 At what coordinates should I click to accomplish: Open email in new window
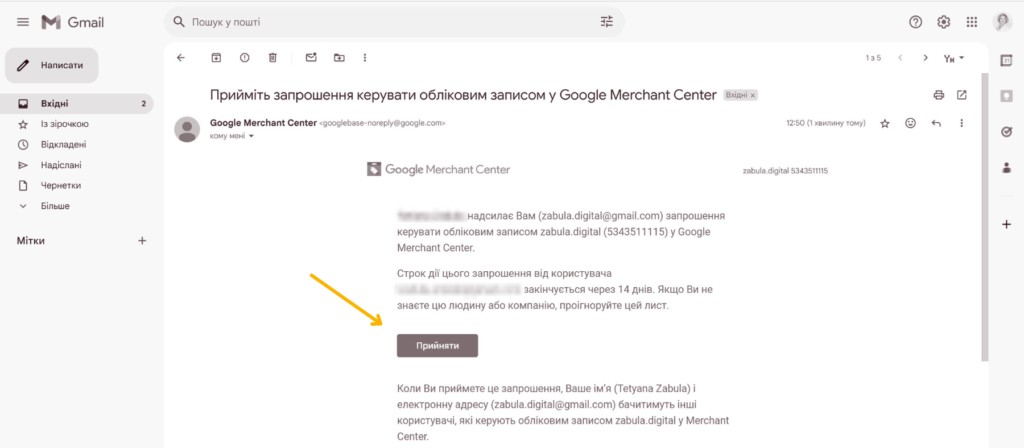[961, 95]
